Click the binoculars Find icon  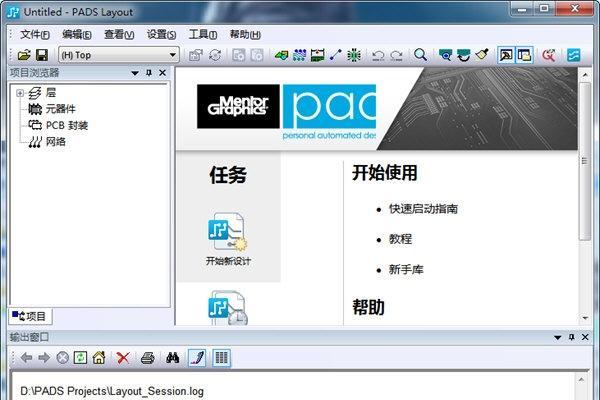click(x=173, y=358)
